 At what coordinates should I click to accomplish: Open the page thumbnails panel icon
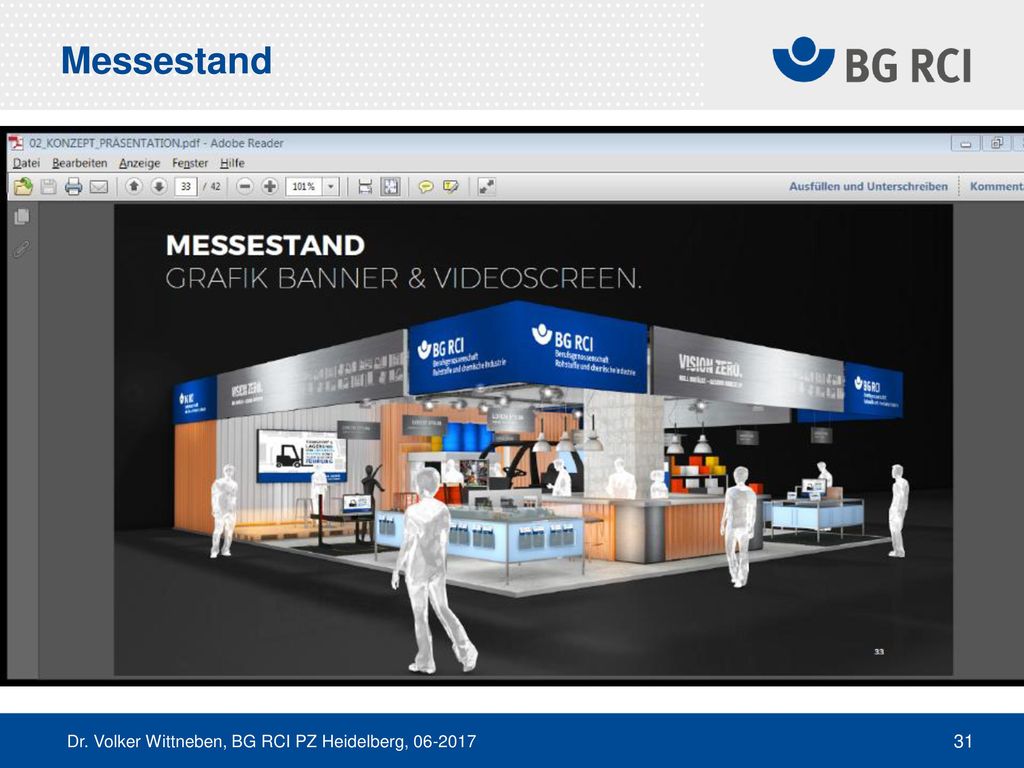click(x=22, y=216)
